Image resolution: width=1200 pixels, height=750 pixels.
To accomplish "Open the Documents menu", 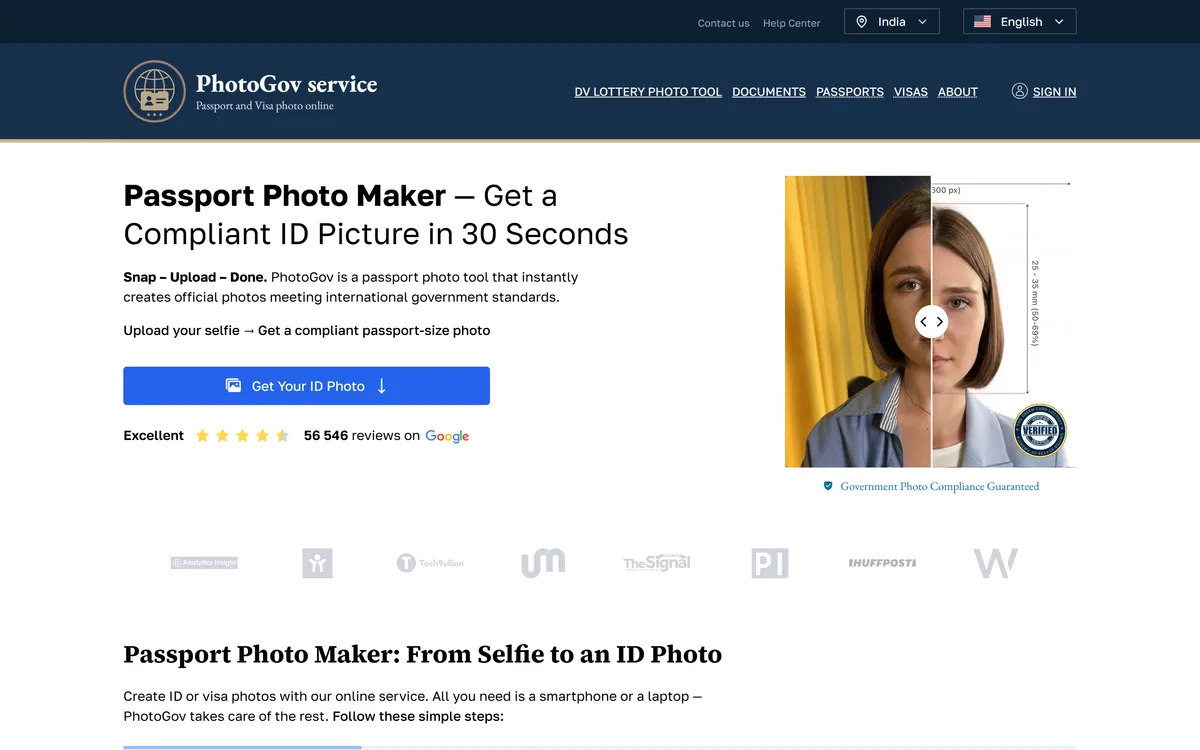I will point(769,92).
